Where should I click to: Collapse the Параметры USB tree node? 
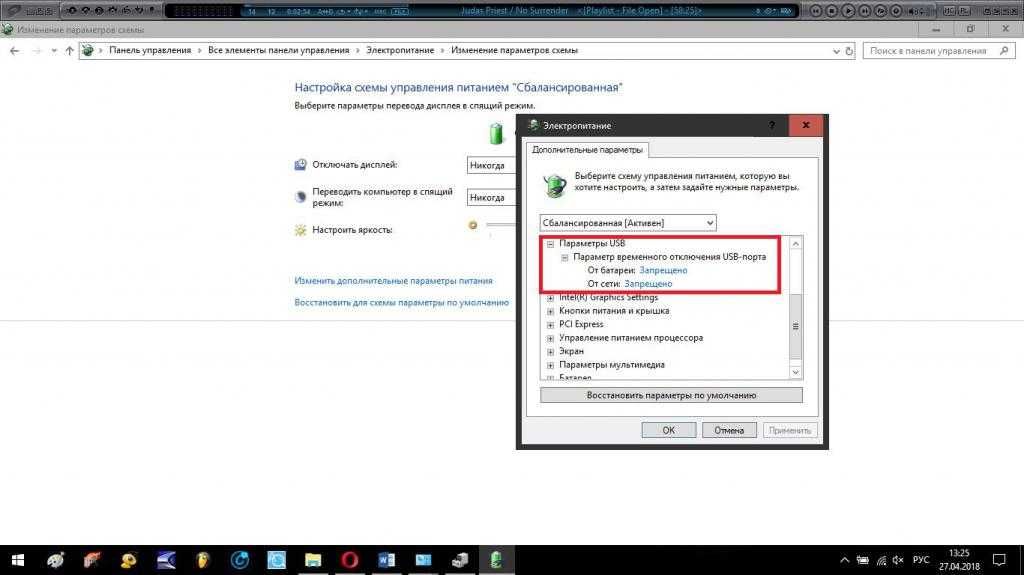[x=550, y=243]
